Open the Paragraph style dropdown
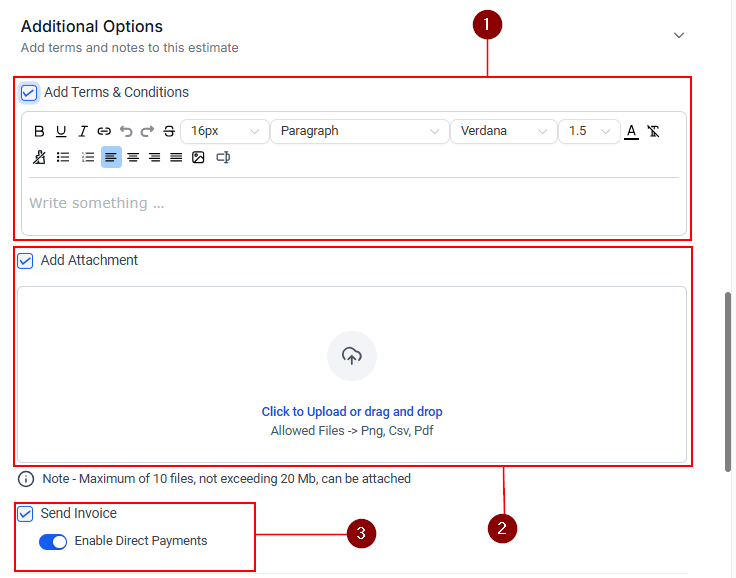This screenshot has height=578, width=736. click(x=360, y=131)
